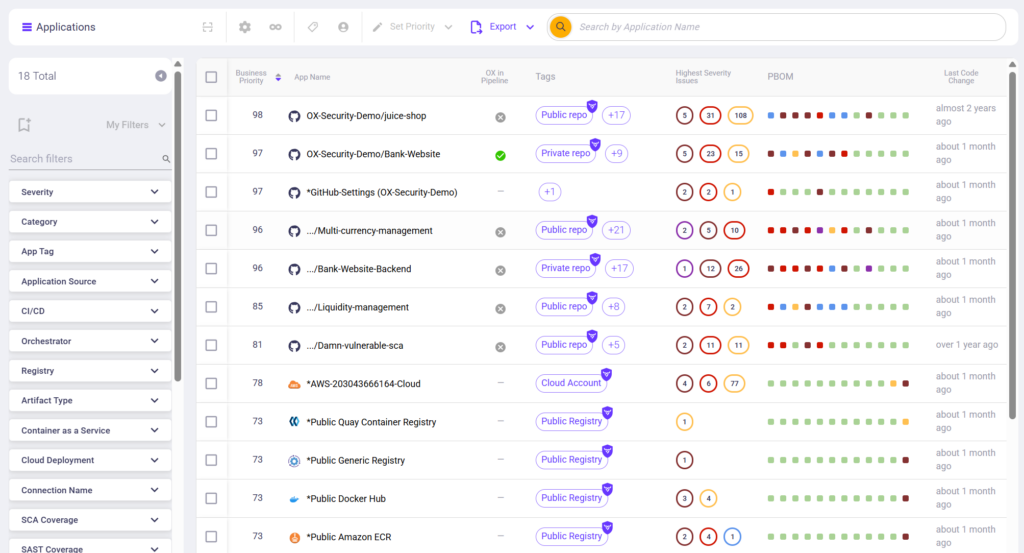The width and height of the screenshot is (1024, 553).
Task: Expand the Orchestrator filter
Action: (90, 341)
